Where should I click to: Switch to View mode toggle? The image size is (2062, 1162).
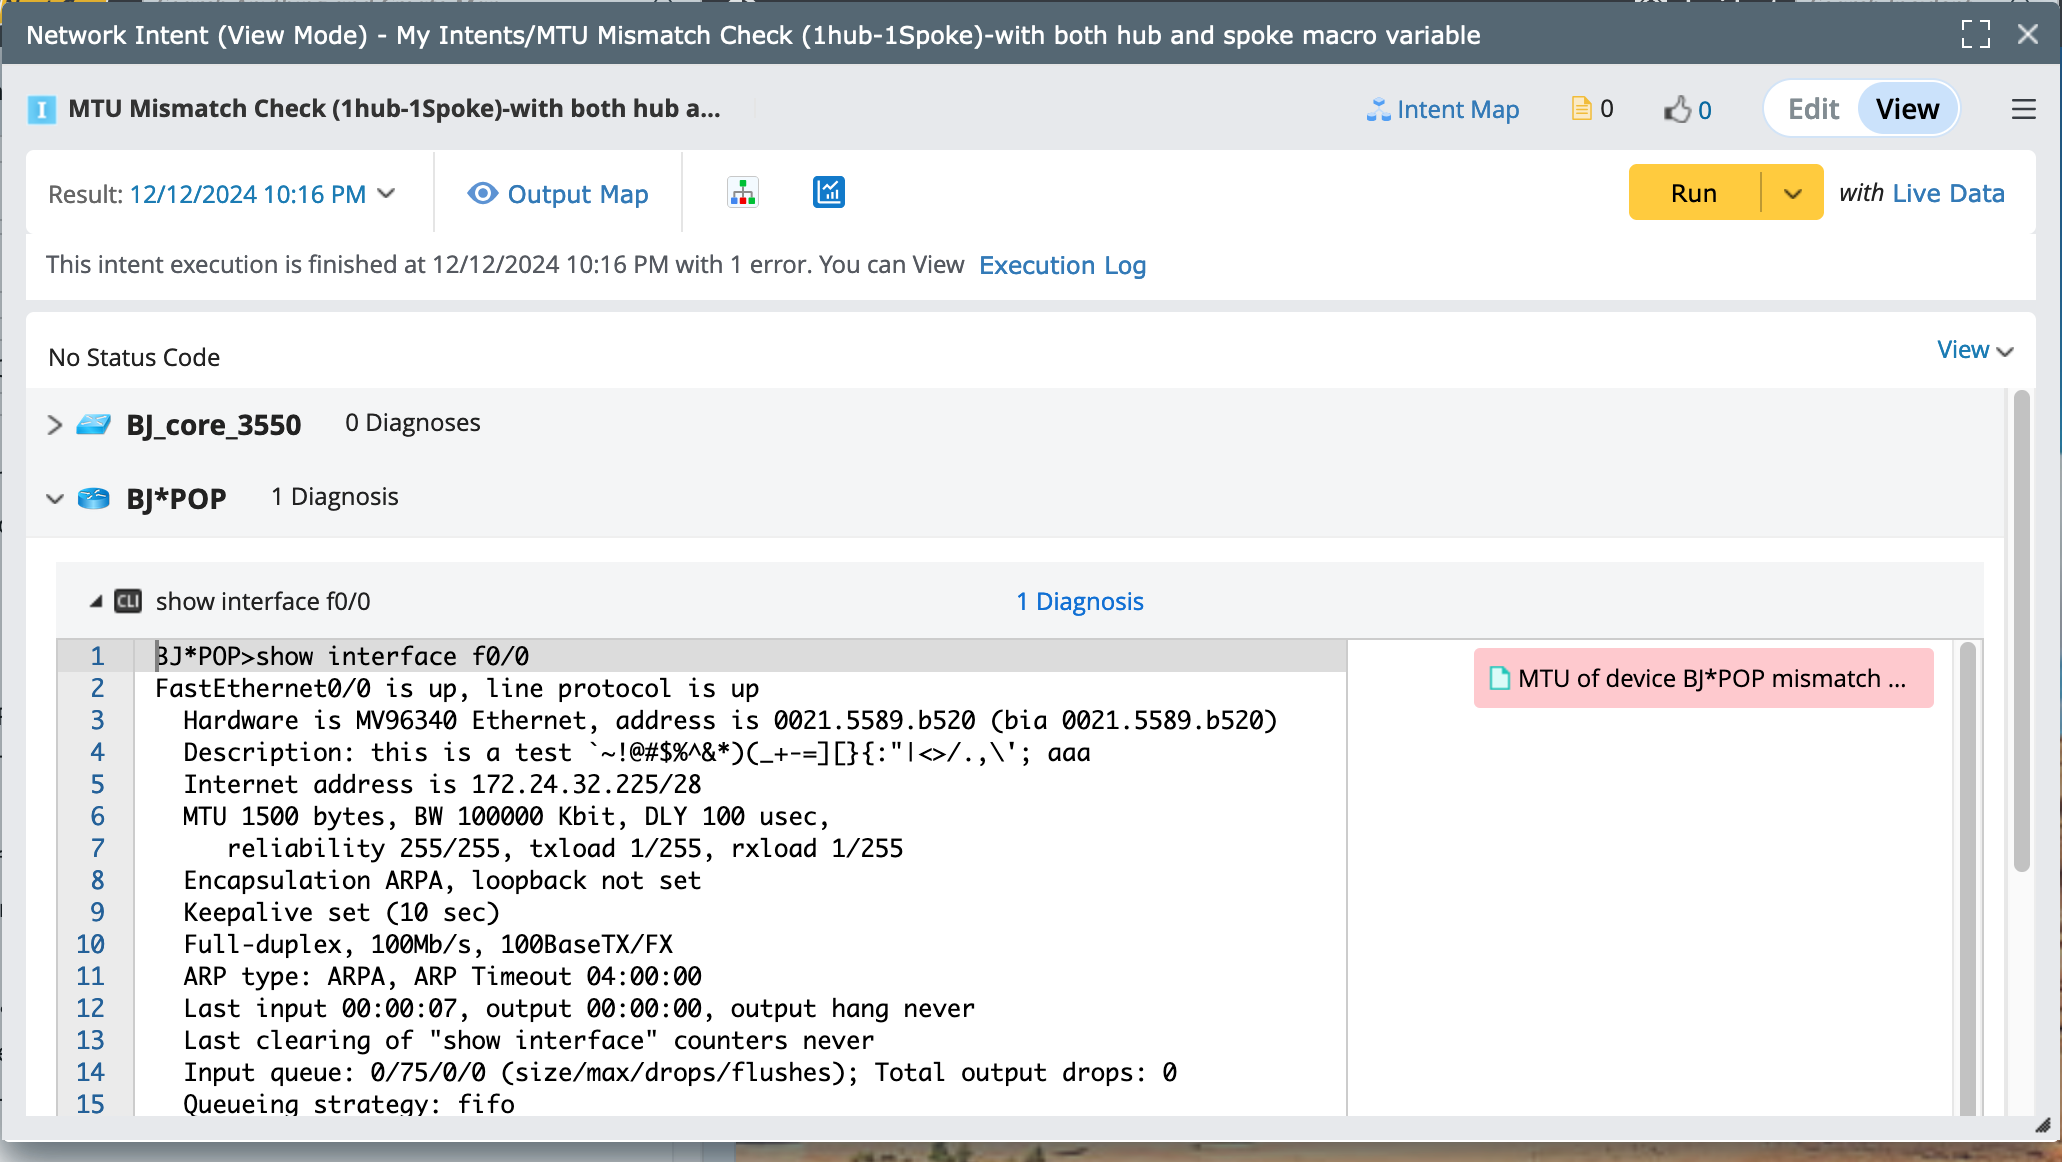point(1906,109)
